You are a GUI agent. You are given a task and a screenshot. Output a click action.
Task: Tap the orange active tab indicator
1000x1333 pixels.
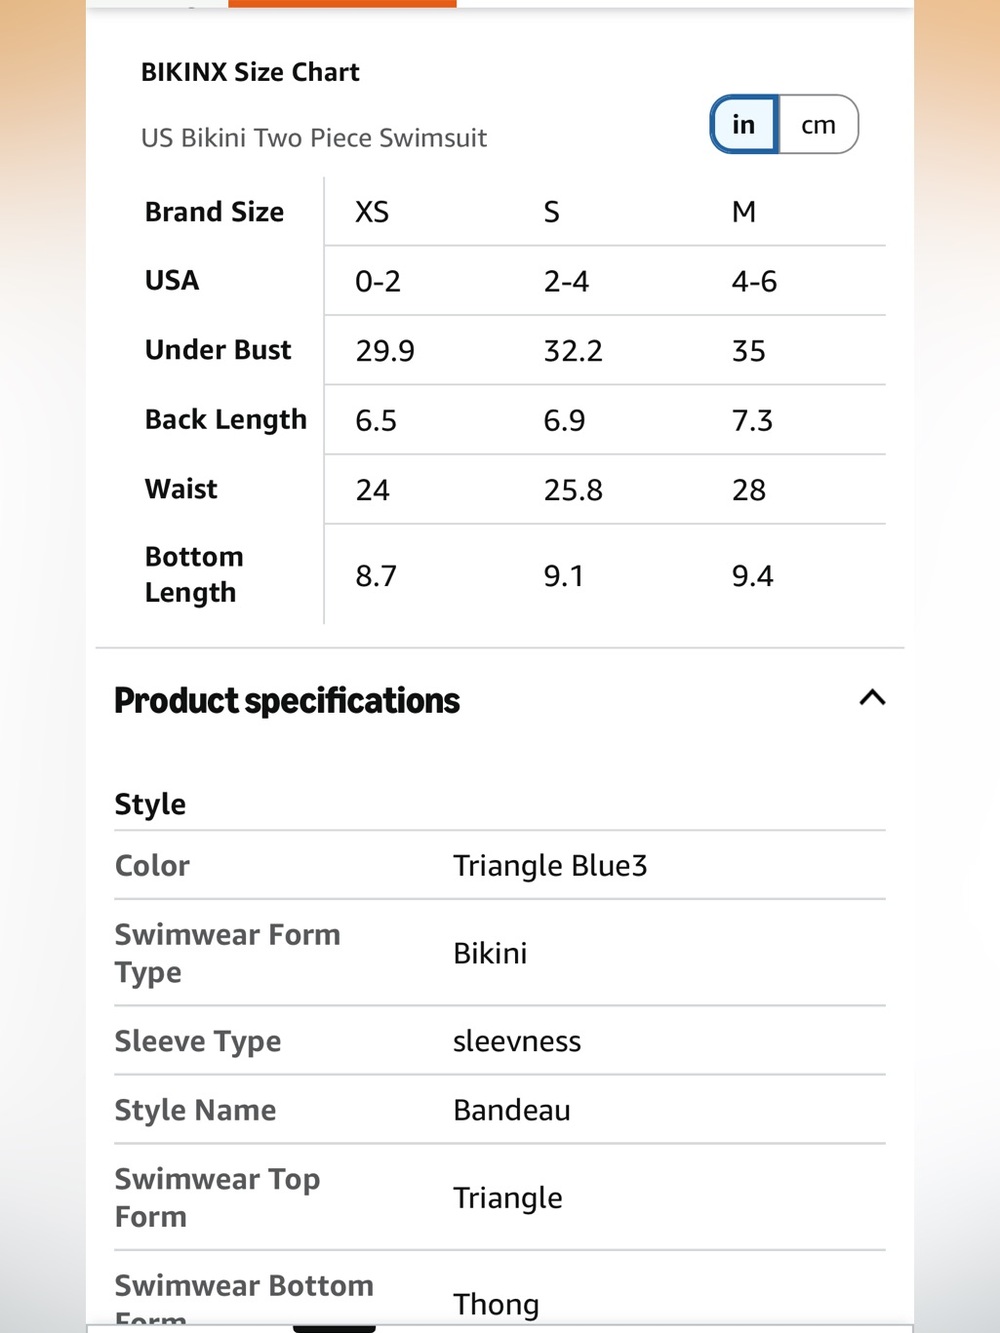pyautogui.click(x=342, y=4)
